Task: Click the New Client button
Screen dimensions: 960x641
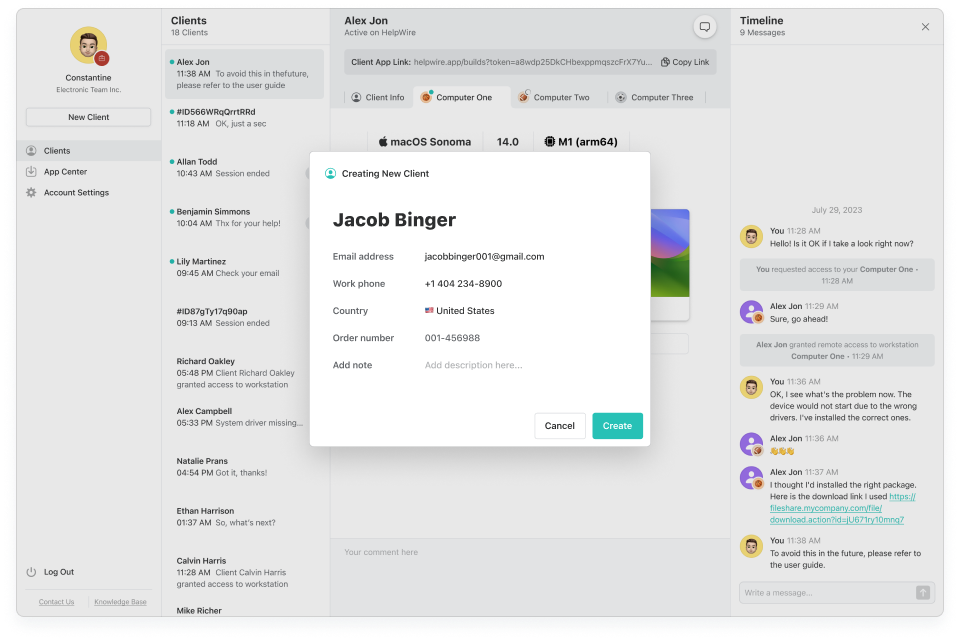Action: [x=89, y=117]
